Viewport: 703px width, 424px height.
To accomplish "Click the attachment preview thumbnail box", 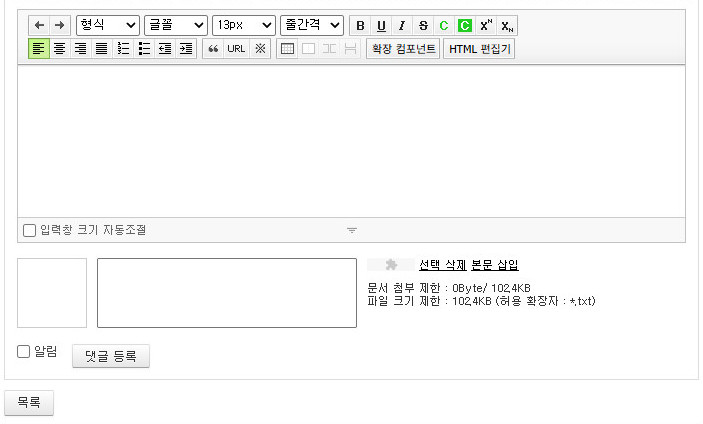I will 52,293.
